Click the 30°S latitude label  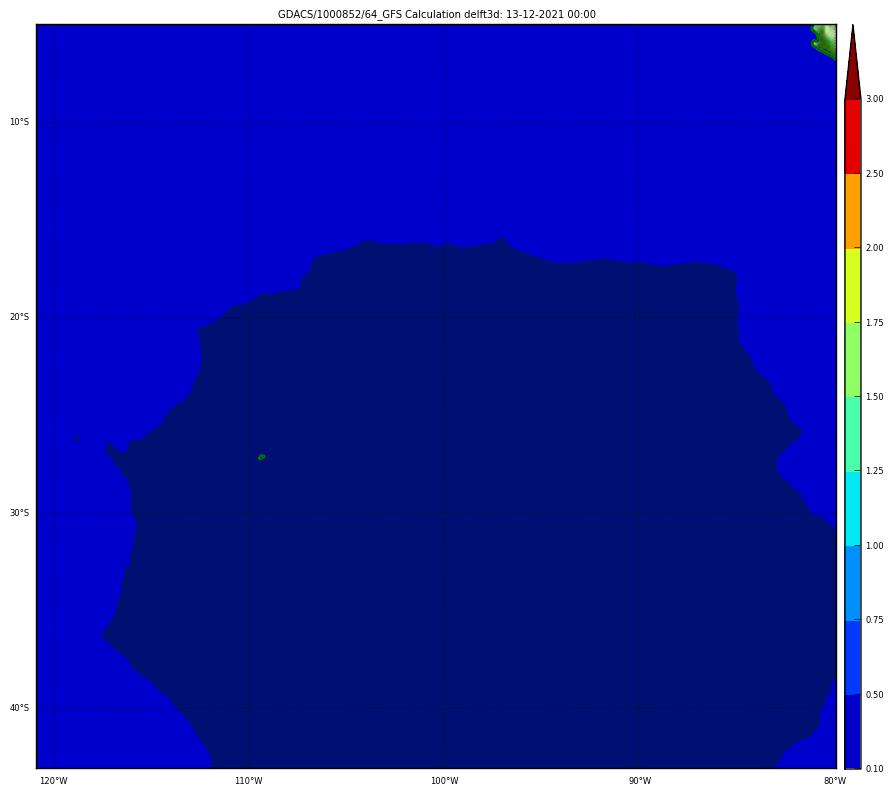click(19, 513)
